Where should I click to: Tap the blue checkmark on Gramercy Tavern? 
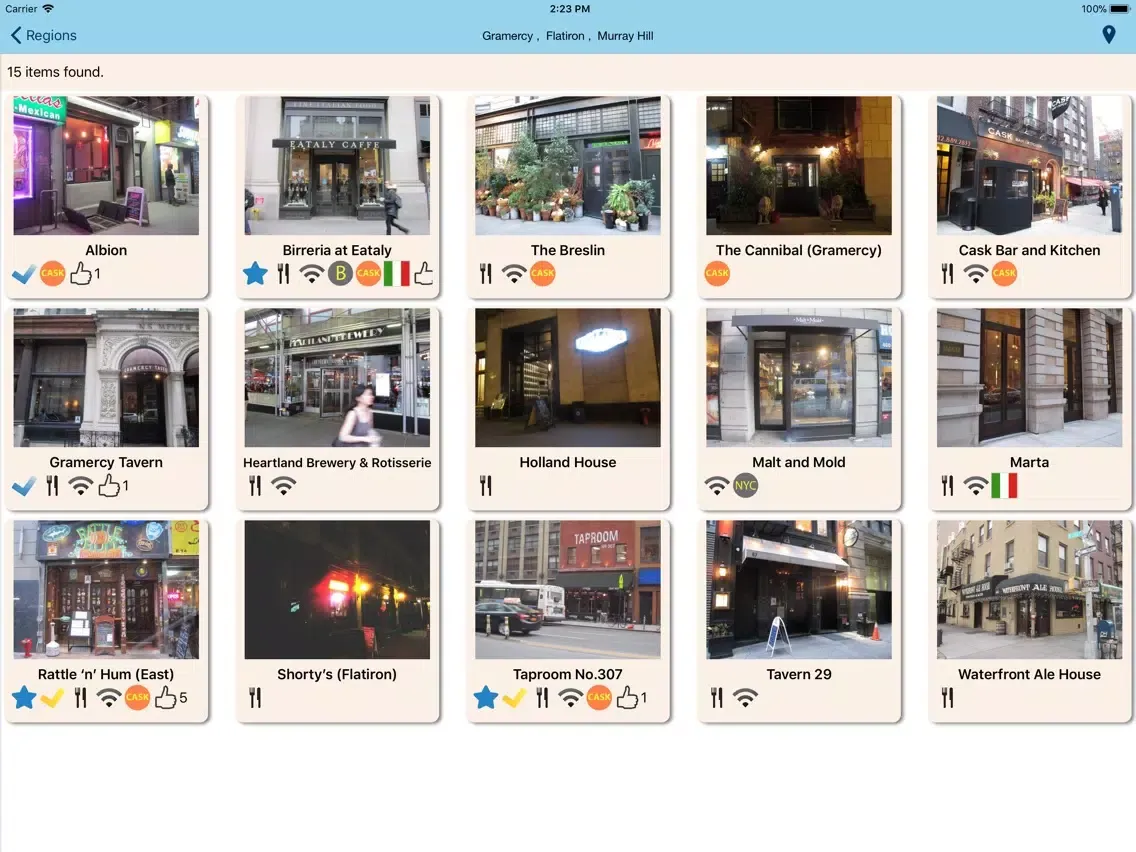click(x=23, y=486)
